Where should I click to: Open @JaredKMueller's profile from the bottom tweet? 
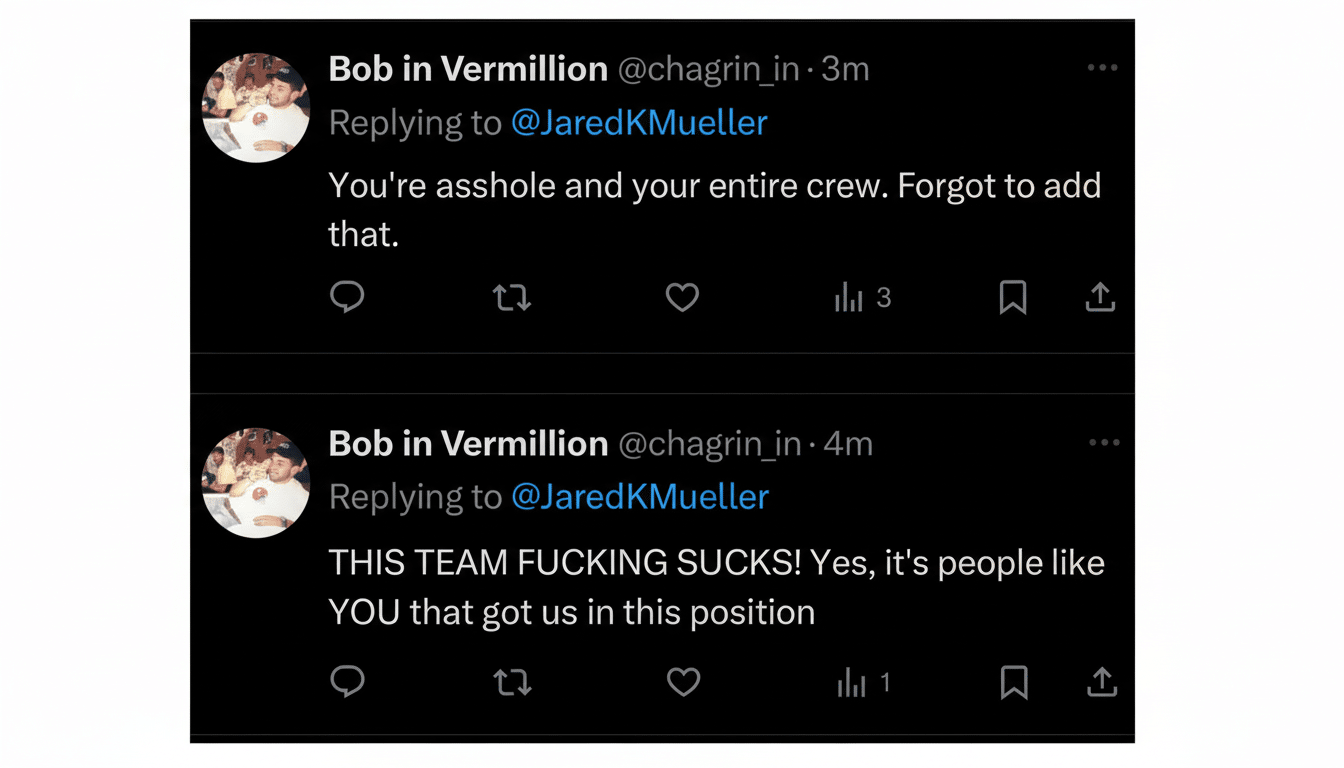(x=640, y=496)
